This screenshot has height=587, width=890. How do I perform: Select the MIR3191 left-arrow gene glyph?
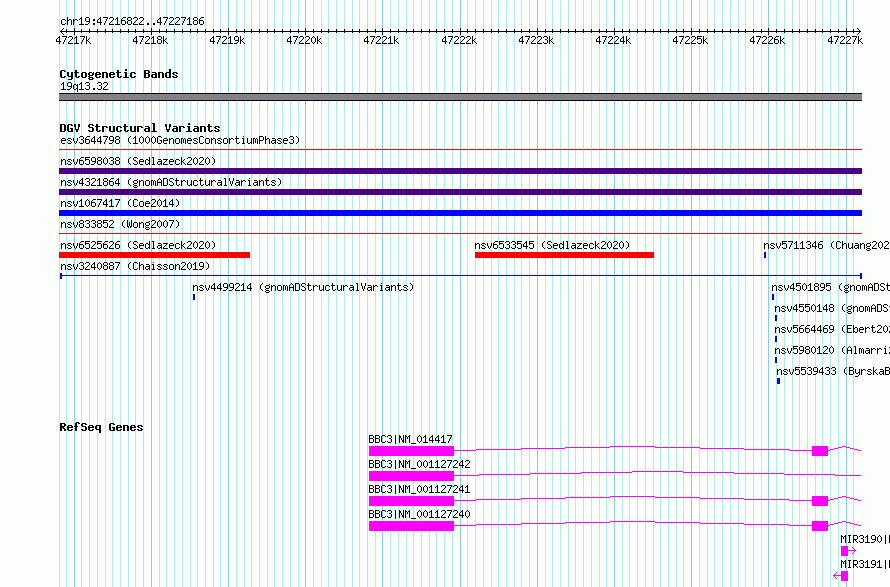click(841, 576)
